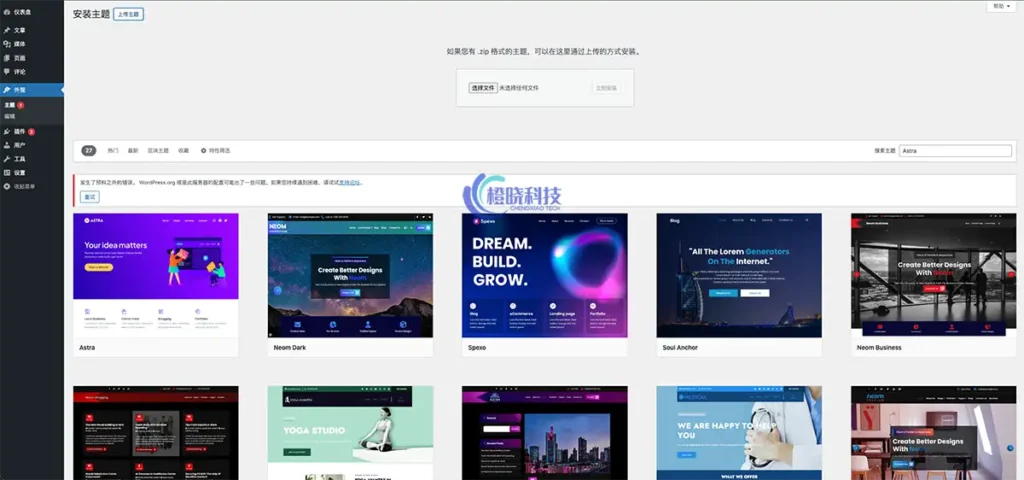Click the 文章 (Posts) pin icon
This screenshot has width=1024, height=480.
point(7,30)
